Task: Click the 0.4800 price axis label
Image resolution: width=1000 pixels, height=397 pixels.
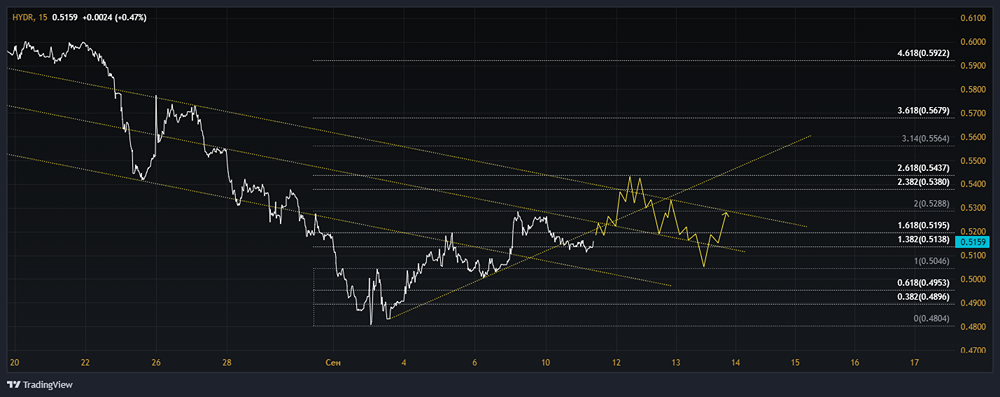Action: [973, 327]
